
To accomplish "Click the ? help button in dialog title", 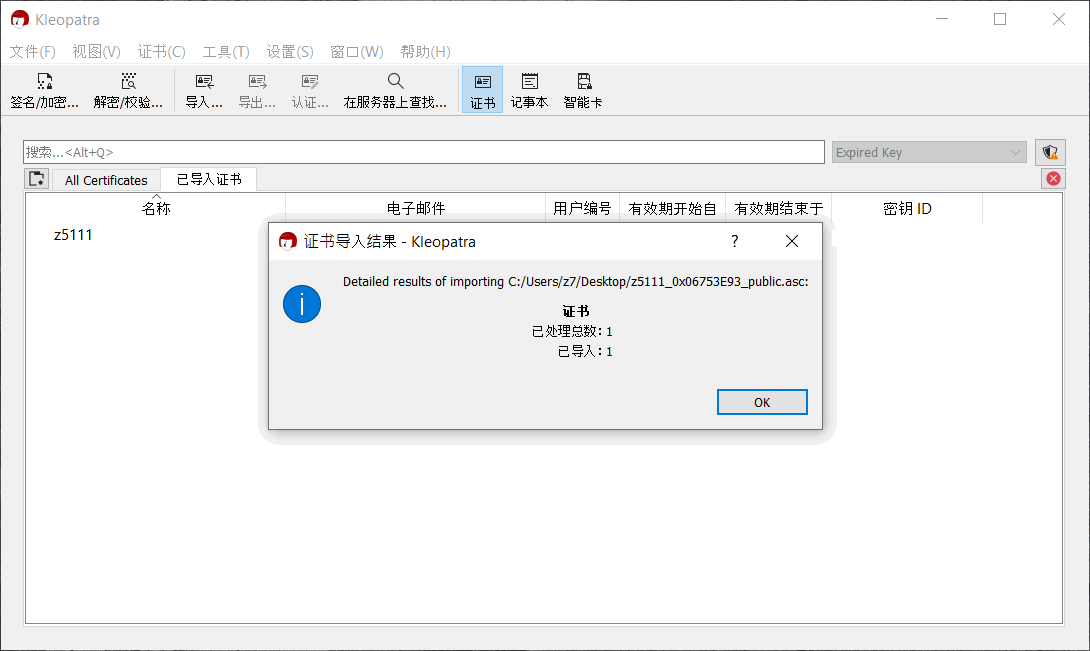I will point(735,241).
